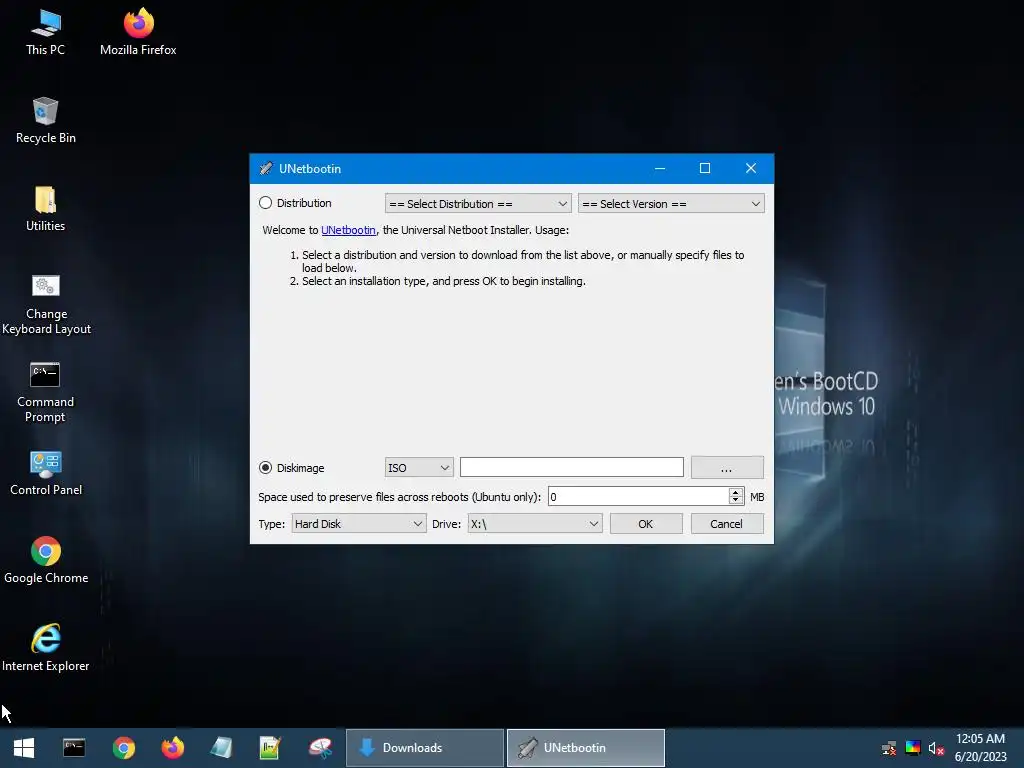The height and width of the screenshot is (768, 1024).
Task: Click the blue notebook taskbar icon
Action: tap(221, 748)
